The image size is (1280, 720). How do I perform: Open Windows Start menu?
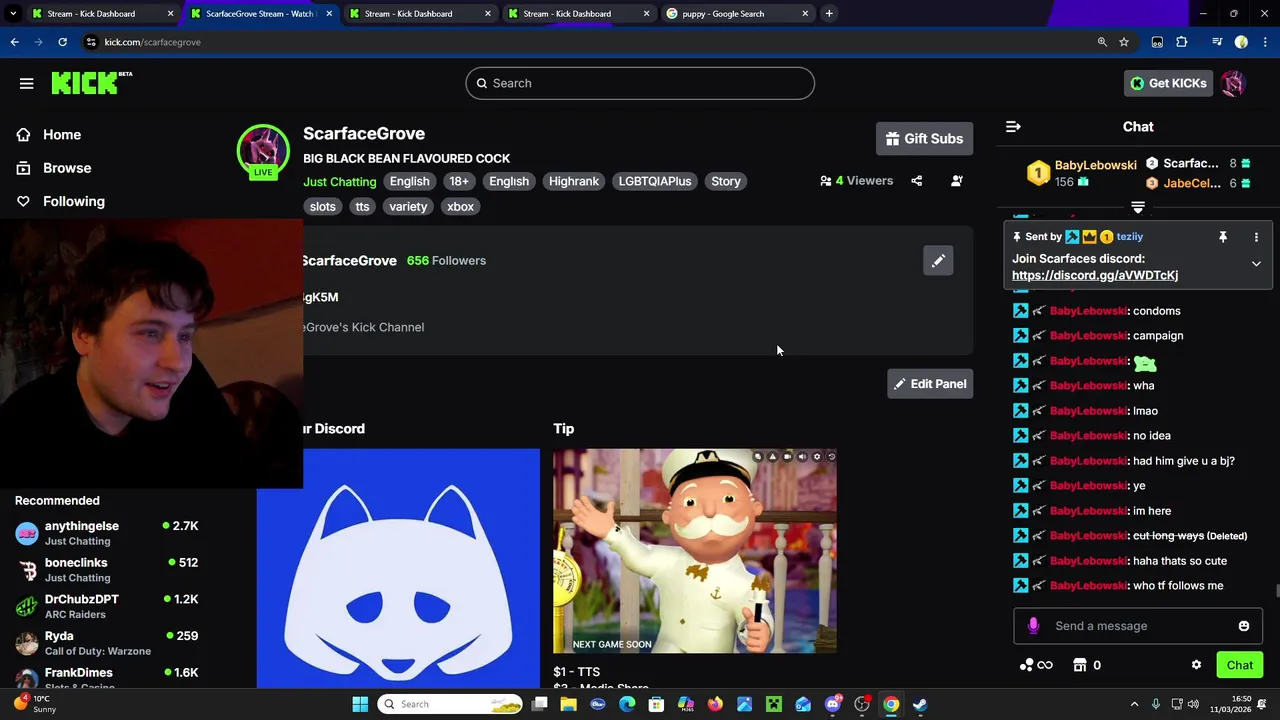pos(360,704)
